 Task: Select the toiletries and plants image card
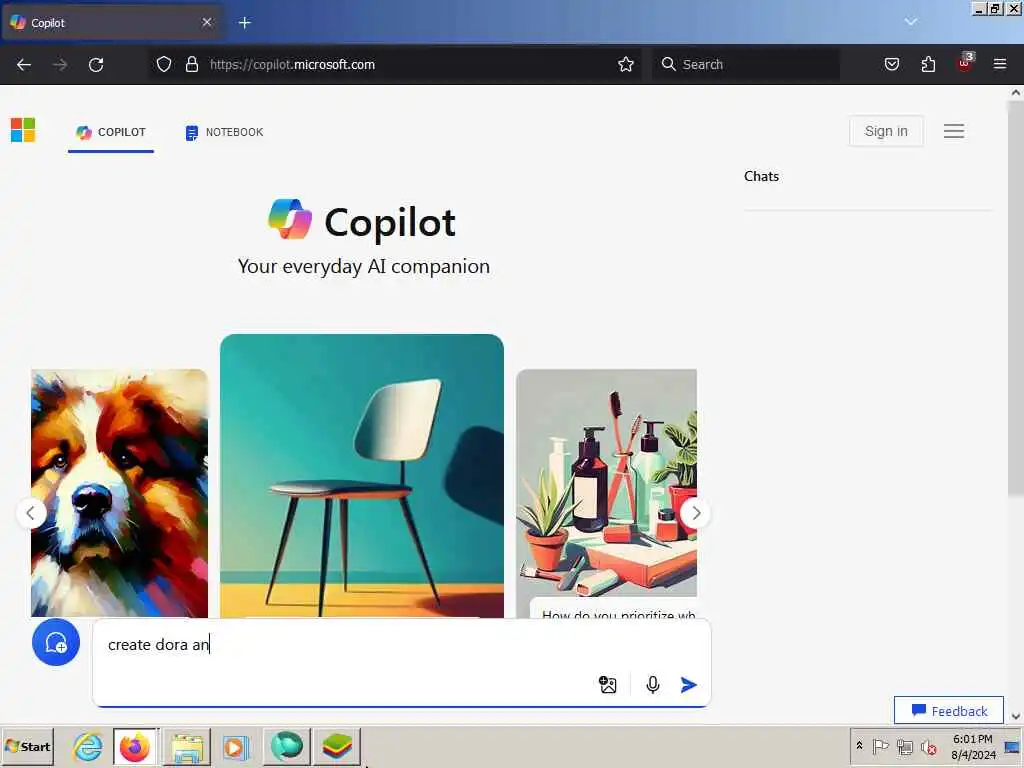click(606, 483)
